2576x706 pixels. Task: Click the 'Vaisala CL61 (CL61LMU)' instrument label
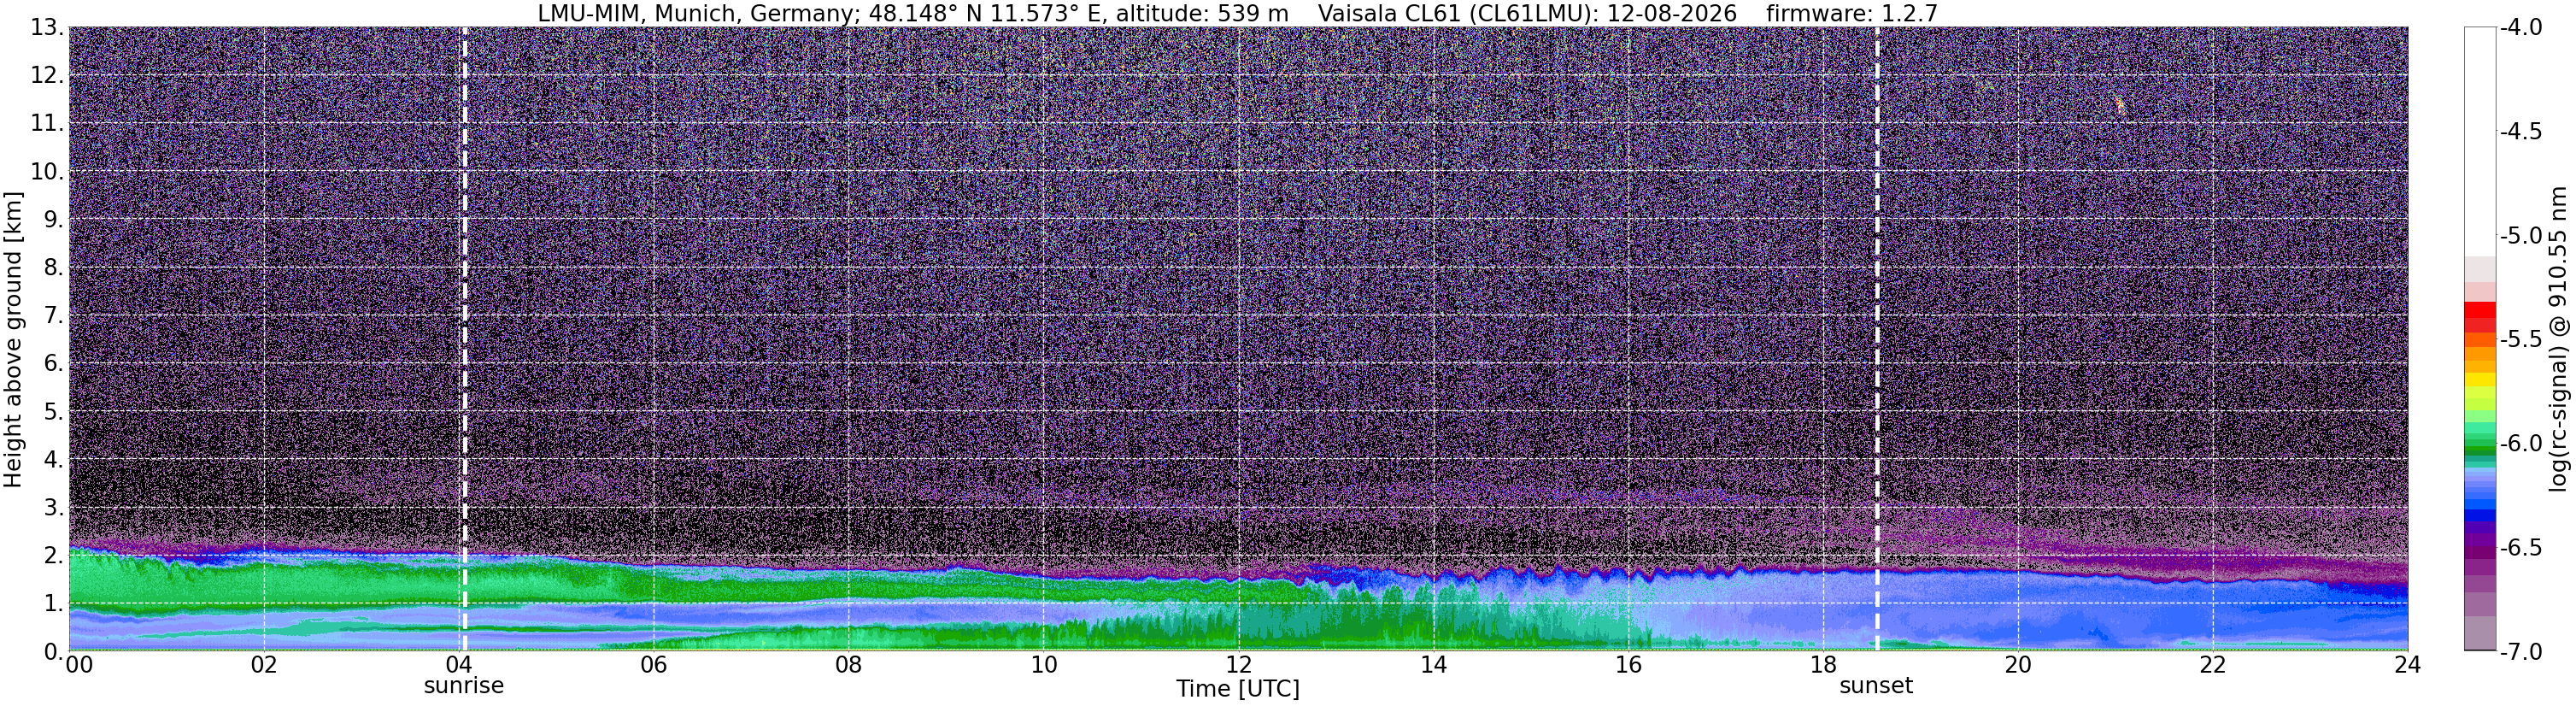[1459, 13]
